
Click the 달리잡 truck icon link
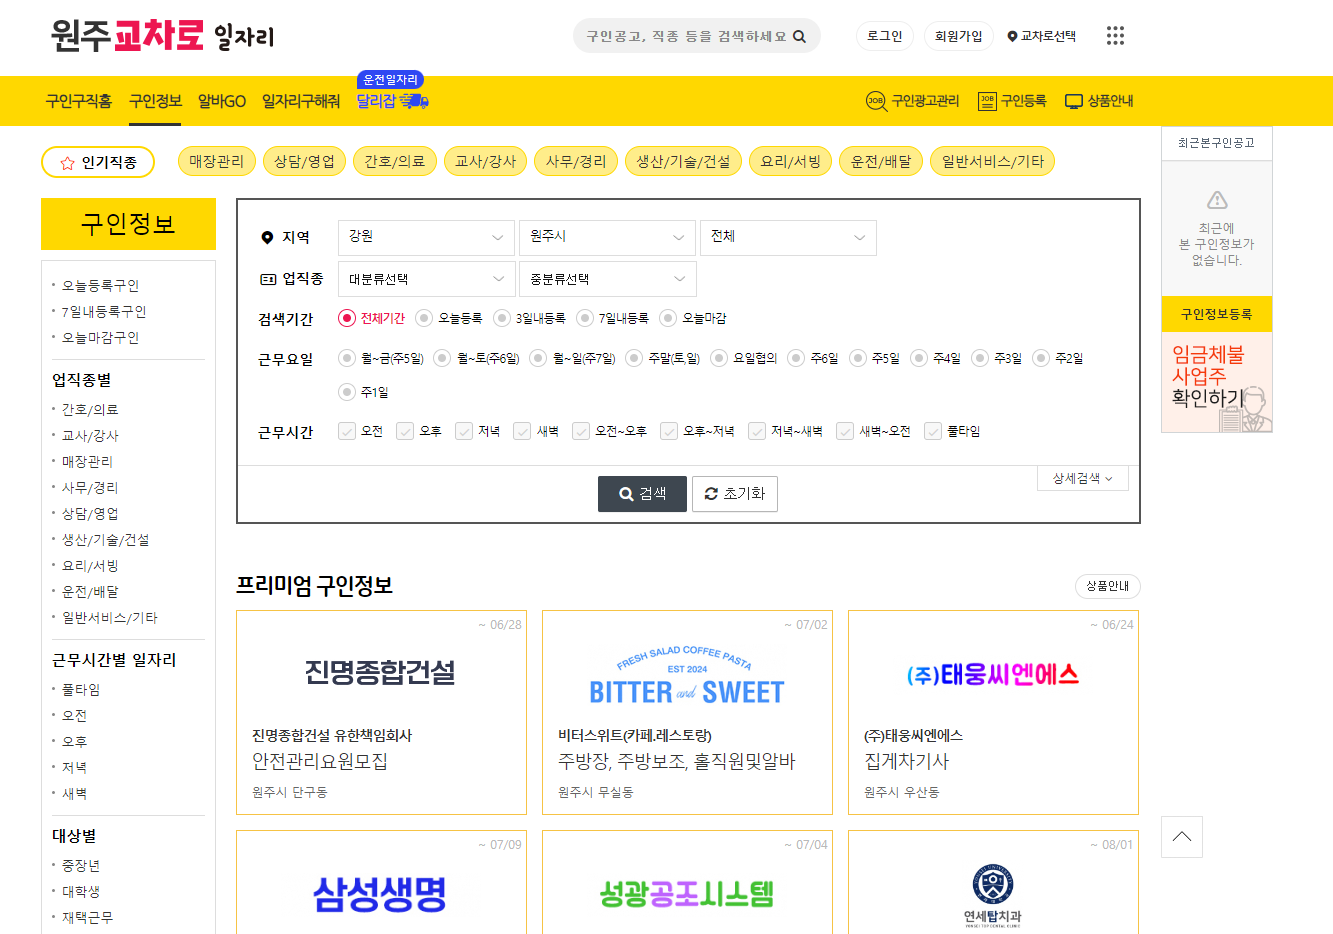(393, 101)
